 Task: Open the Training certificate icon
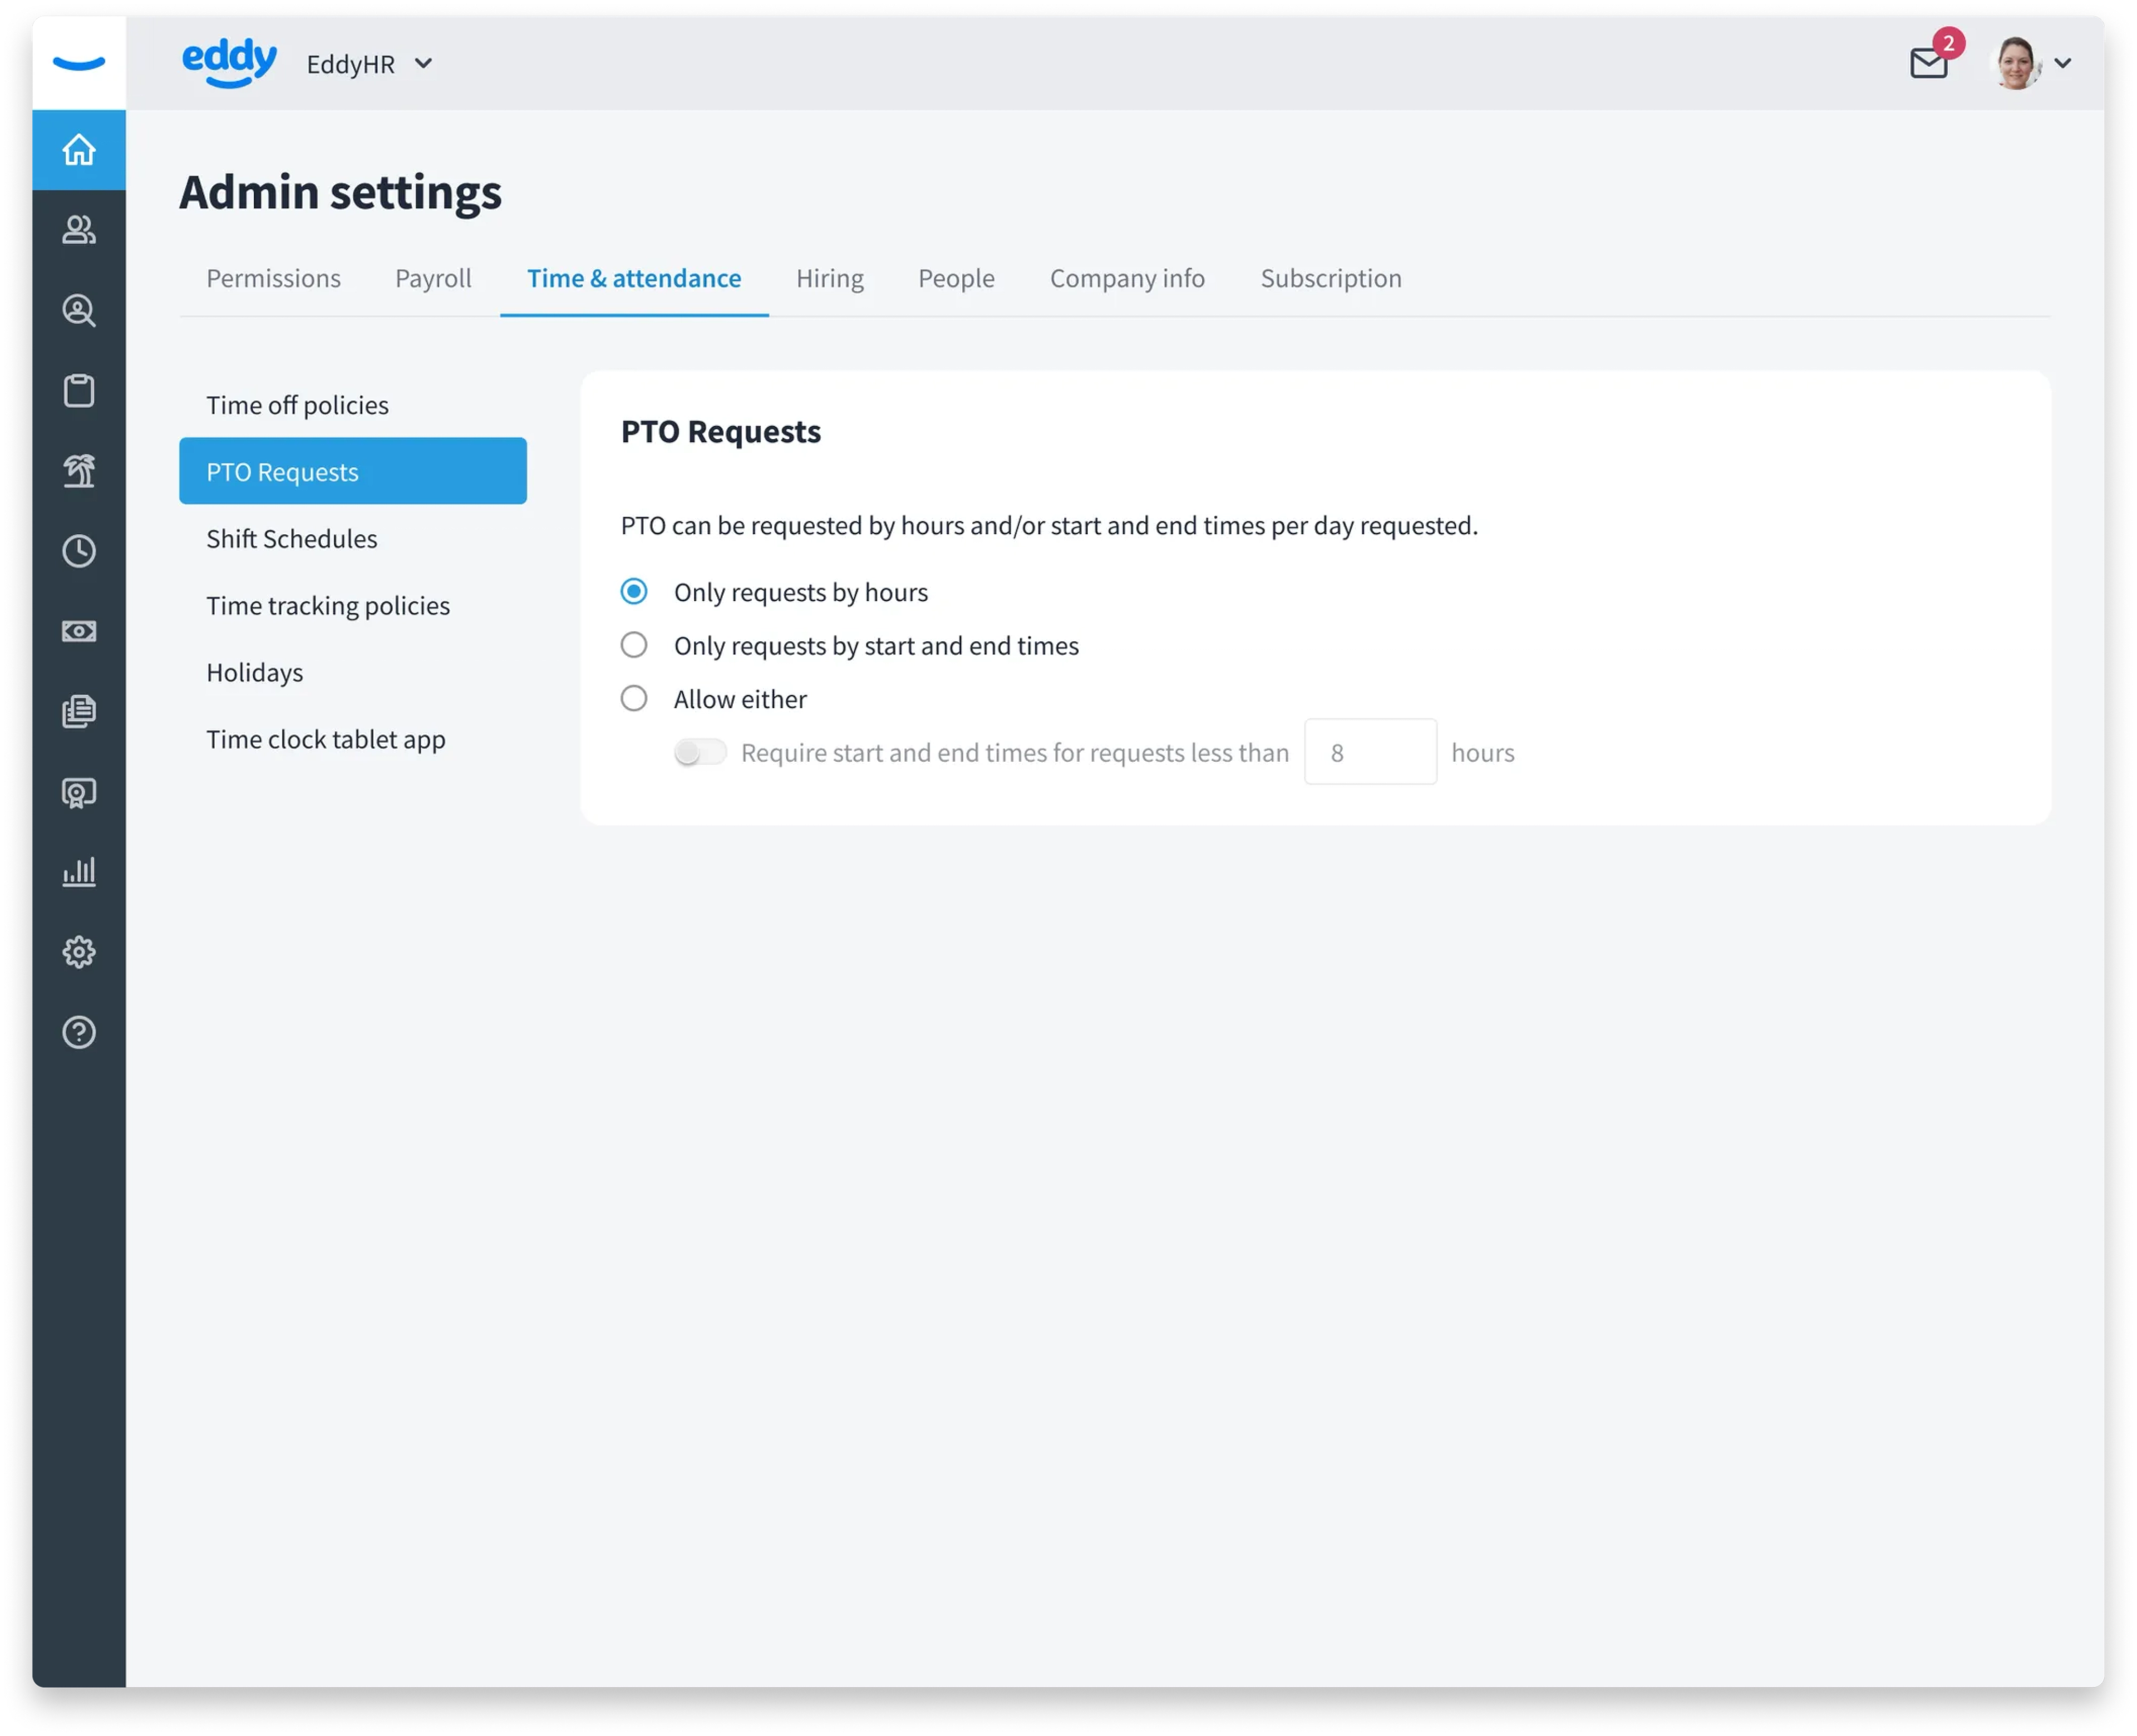79,792
